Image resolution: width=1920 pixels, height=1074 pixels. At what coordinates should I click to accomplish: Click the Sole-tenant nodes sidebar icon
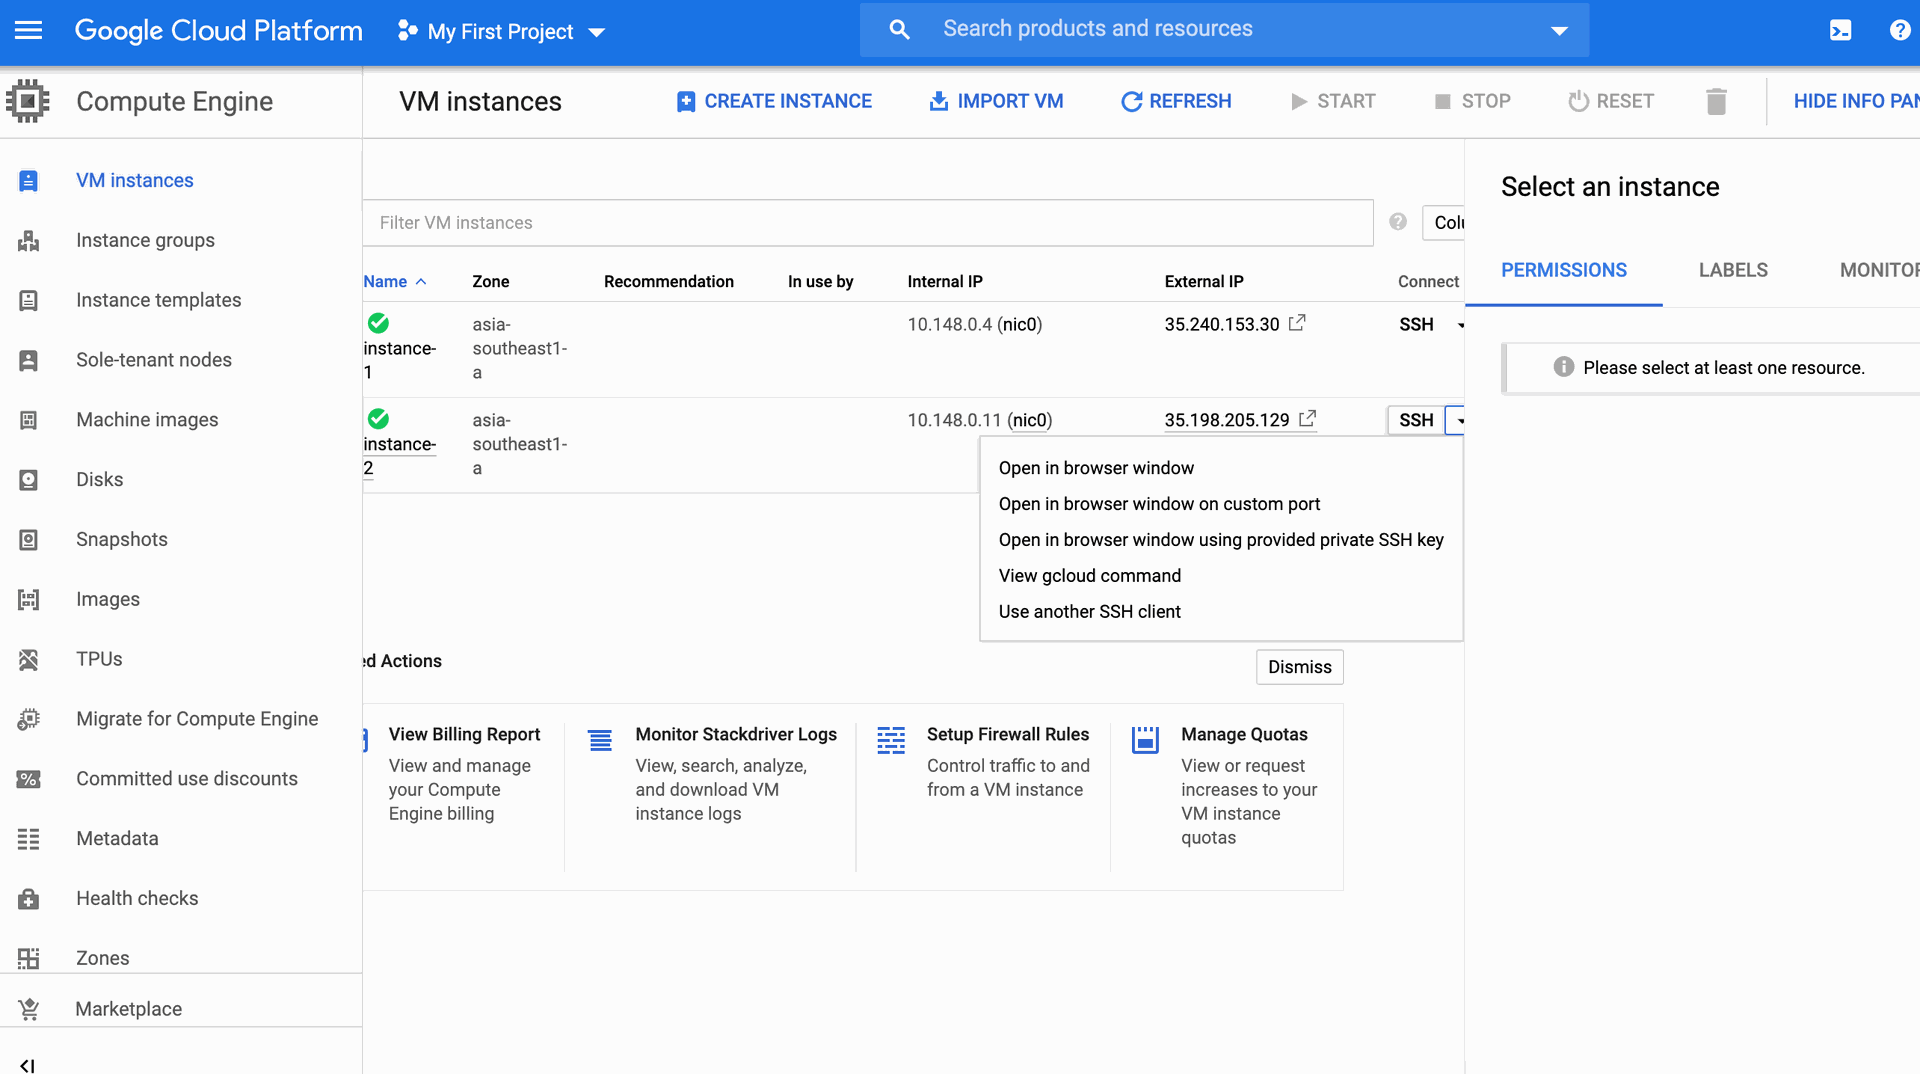click(x=29, y=360)
